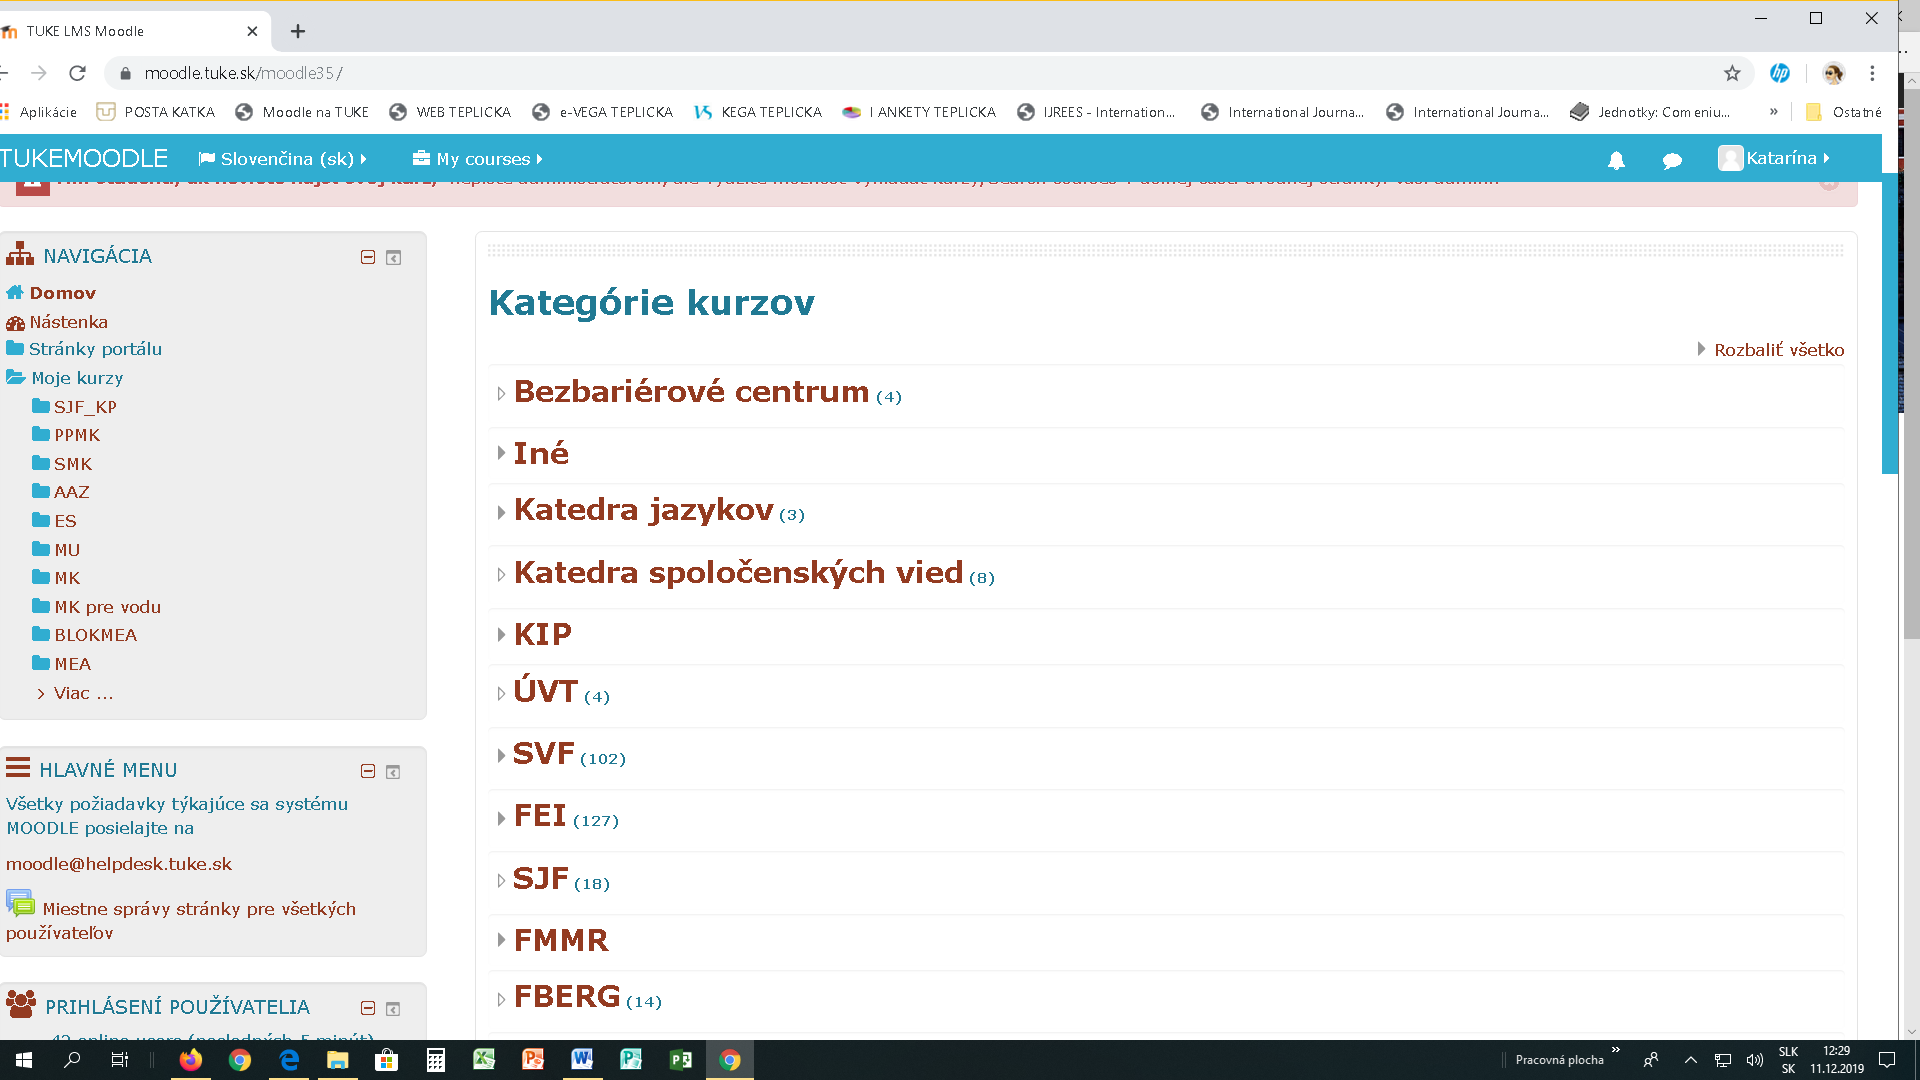Go to Domov in navigation

(x=62, y=293)
